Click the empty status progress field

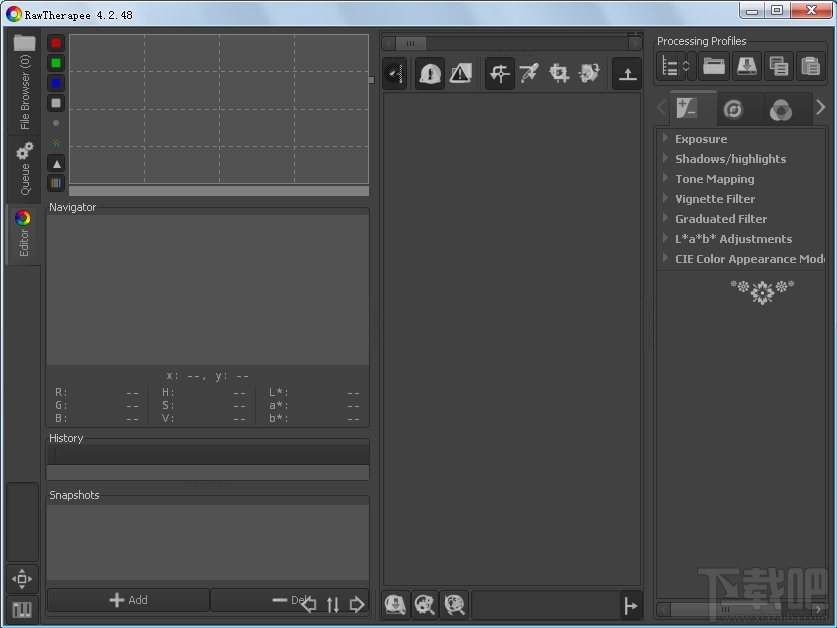[545, 605]
